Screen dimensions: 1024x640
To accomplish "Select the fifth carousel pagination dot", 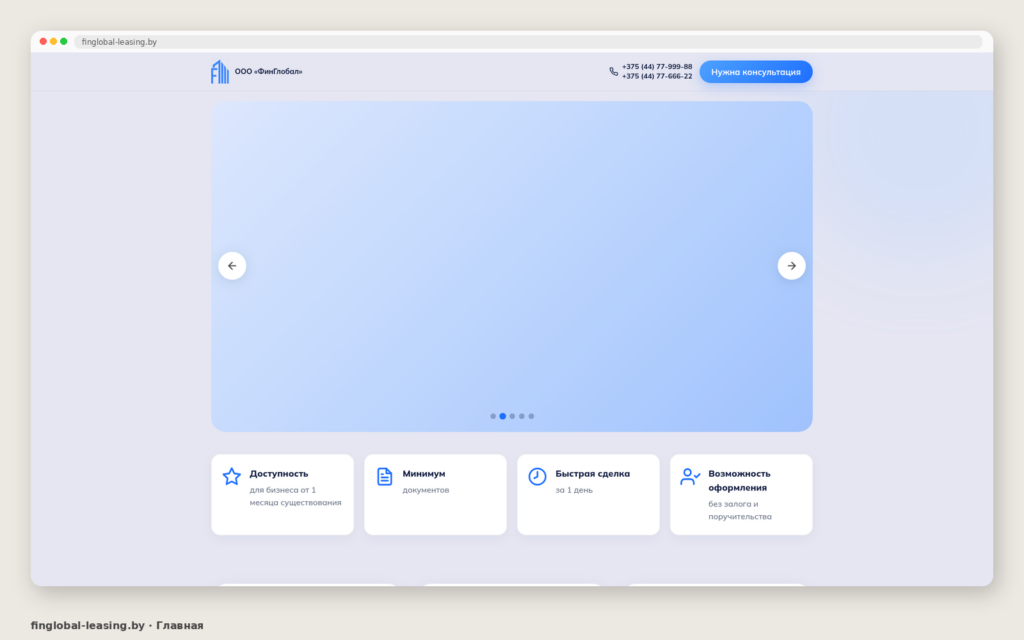I will point(531,416).
